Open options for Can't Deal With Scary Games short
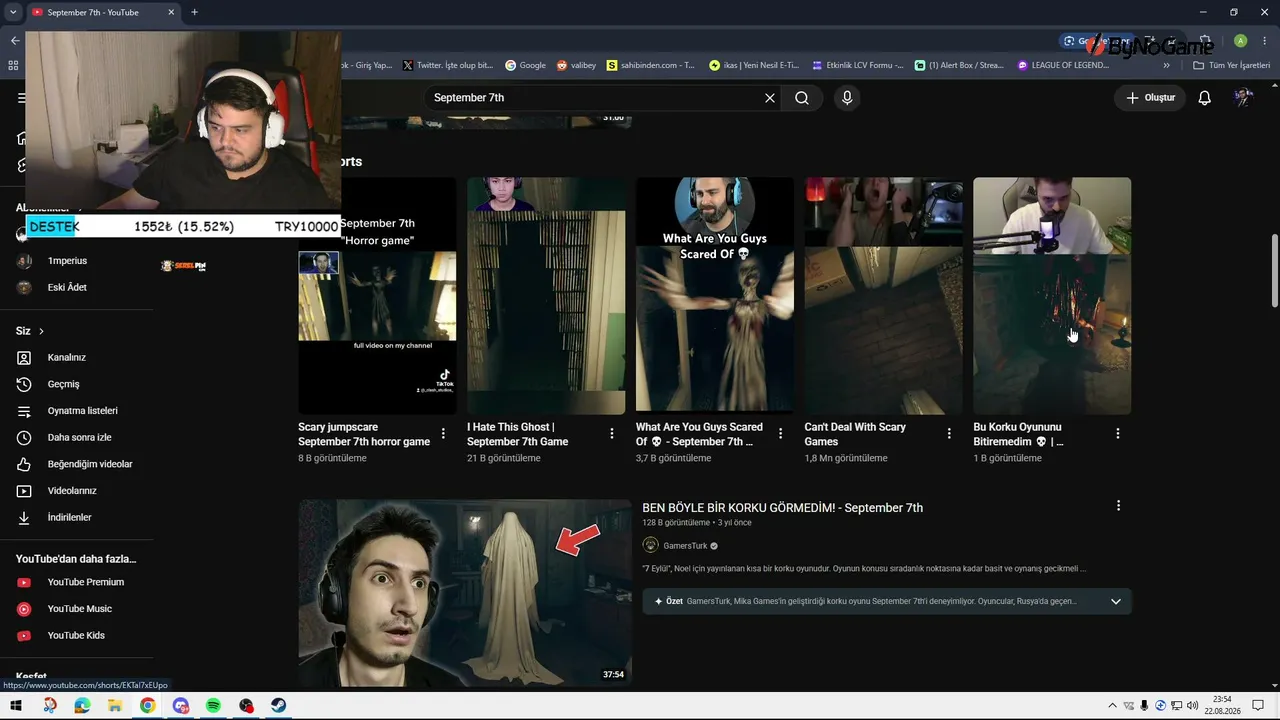The height and width of the screenshot is (720, 1280). tap(949, 434)
